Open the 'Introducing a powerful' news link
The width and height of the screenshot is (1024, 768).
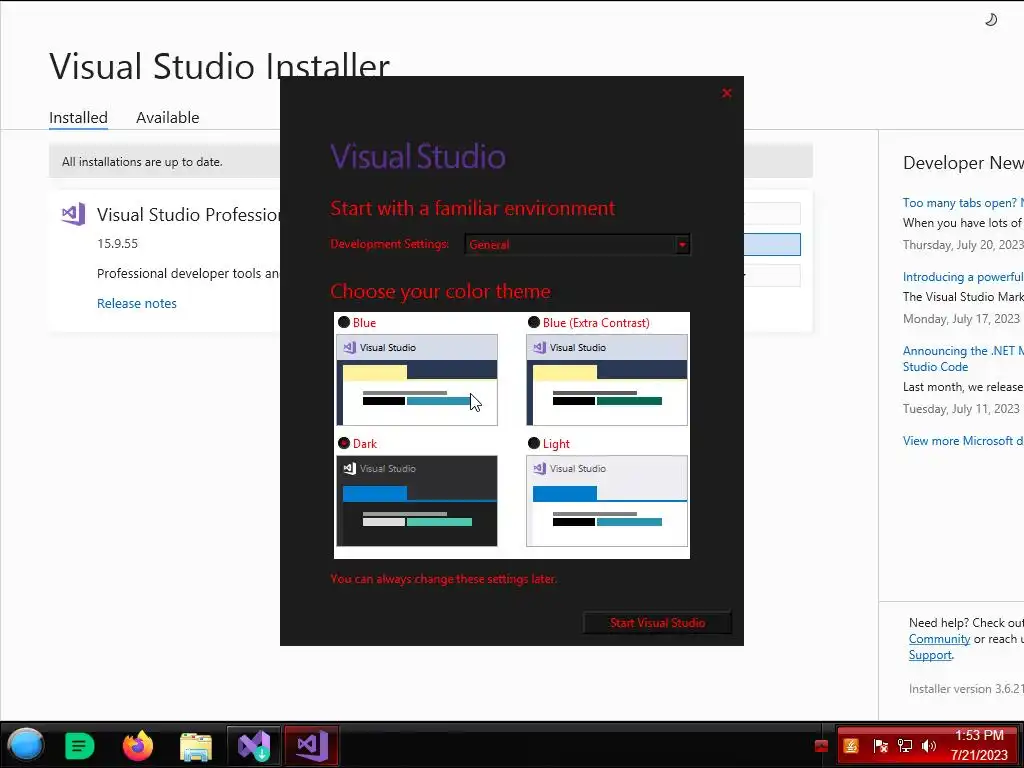click(x=963, y=276)
